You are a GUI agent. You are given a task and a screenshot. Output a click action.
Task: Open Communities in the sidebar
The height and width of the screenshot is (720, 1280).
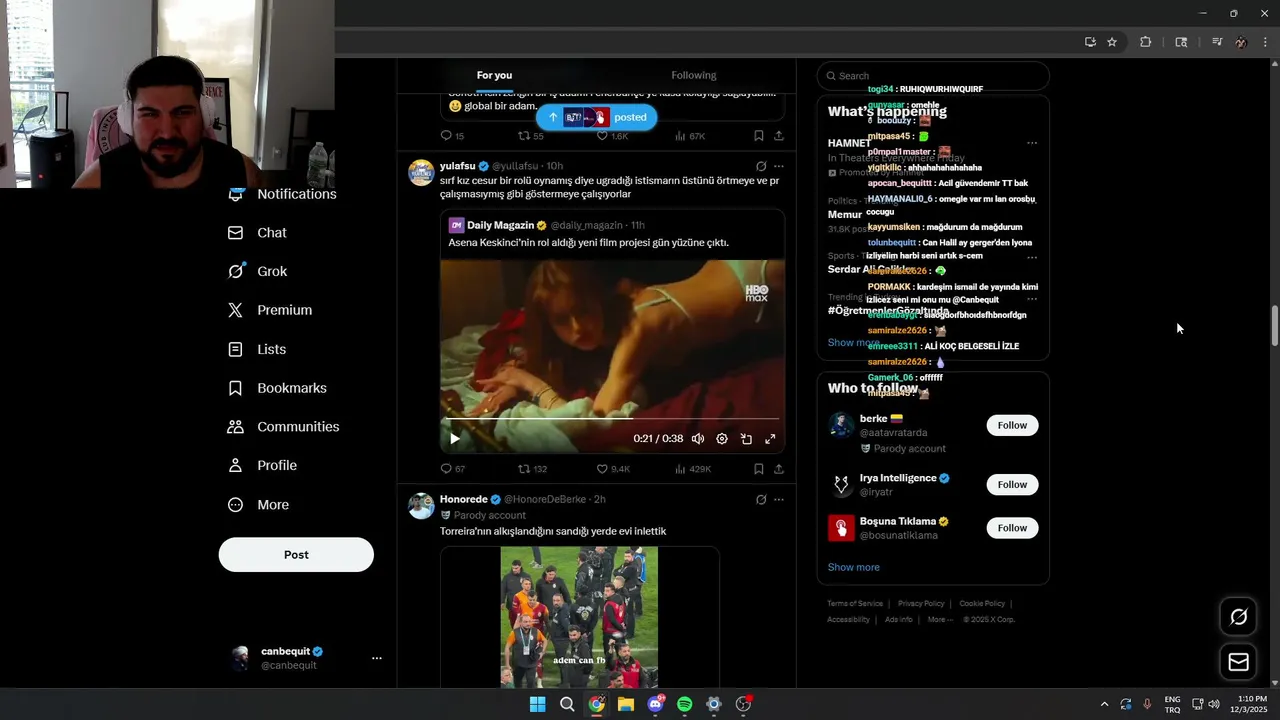(283, 427)
